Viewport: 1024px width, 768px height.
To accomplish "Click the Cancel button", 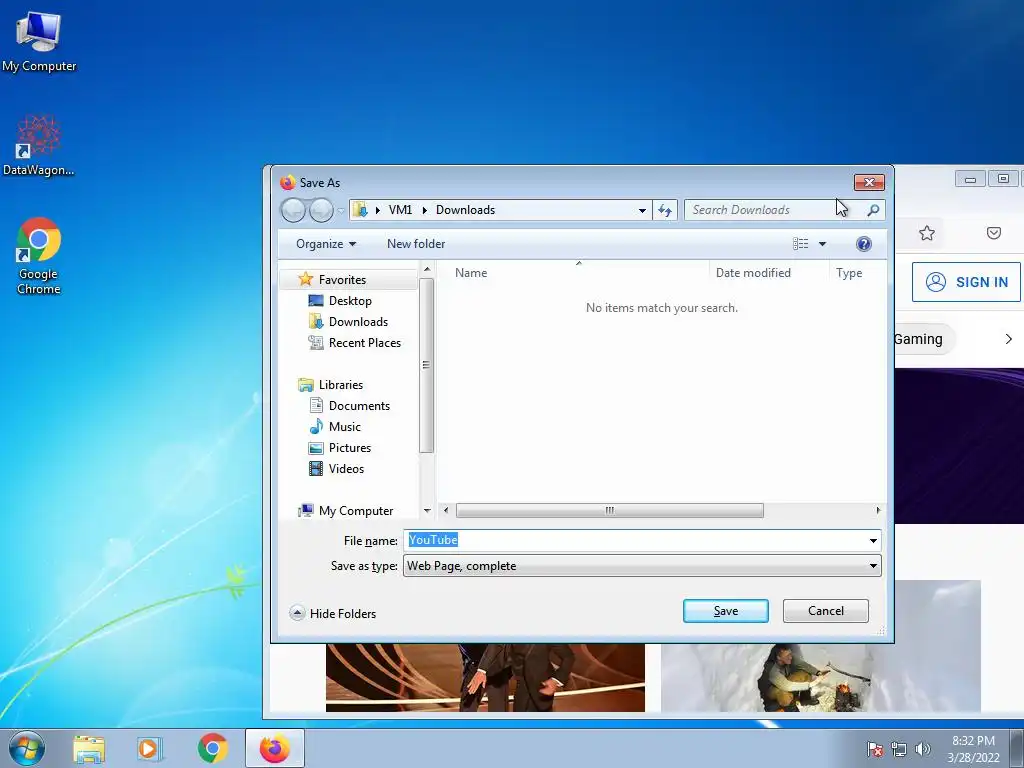I will [825, 611].
